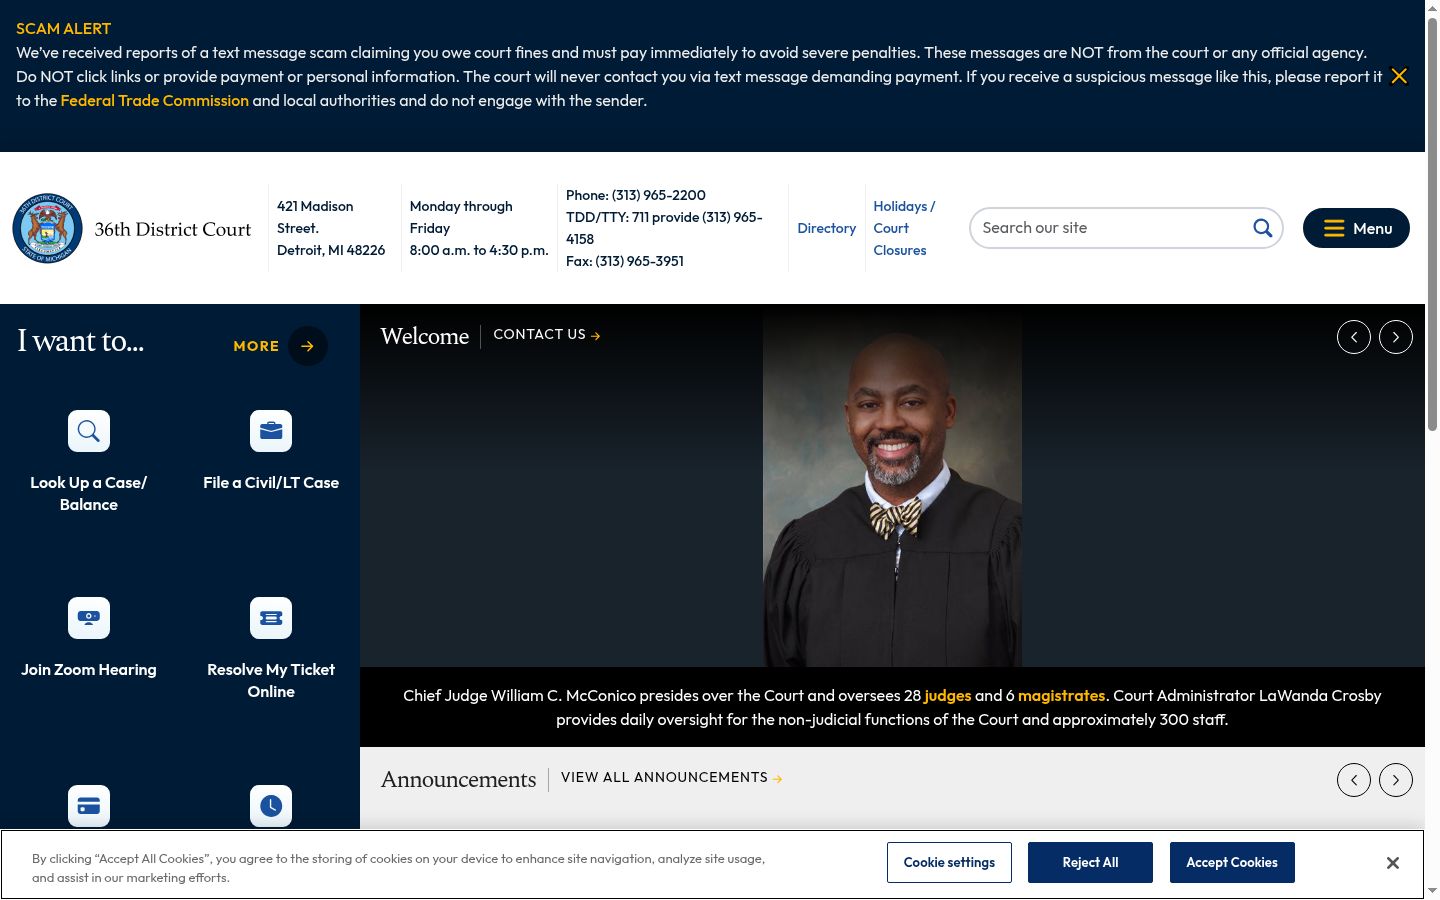Viewport: 1440px width, 900px height.
Task: Click Resolve My Ticket Online icon
Action: pyautogui.click(x=271, y=618)
